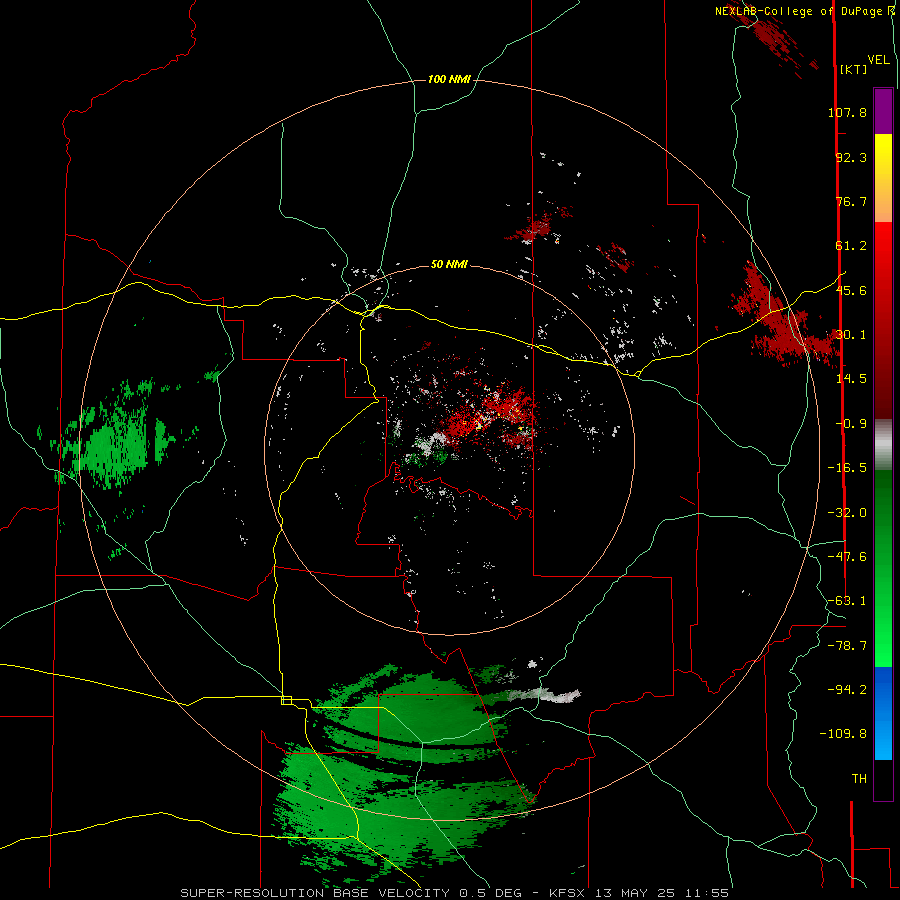
Task: Pick the black TH segment of the color bar
Action: pos(883,779)
